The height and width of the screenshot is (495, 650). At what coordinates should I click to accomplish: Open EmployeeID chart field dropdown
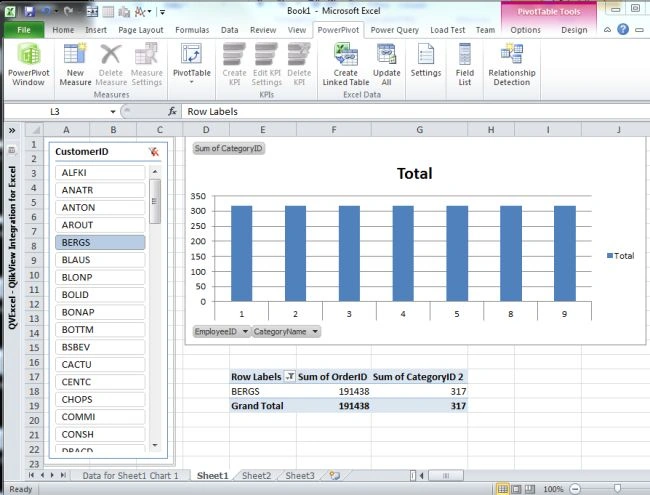(x=245, y=331)
